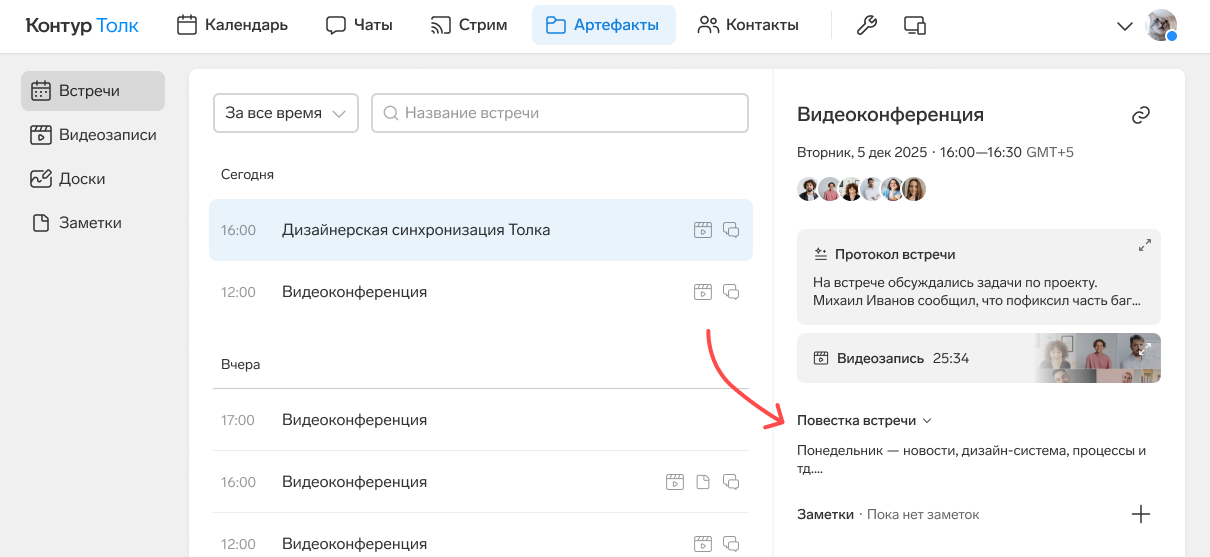Click the wrench settings icon
This screenshot has height=557, width=1210.
pyautogui.click(x=867, y=26)
